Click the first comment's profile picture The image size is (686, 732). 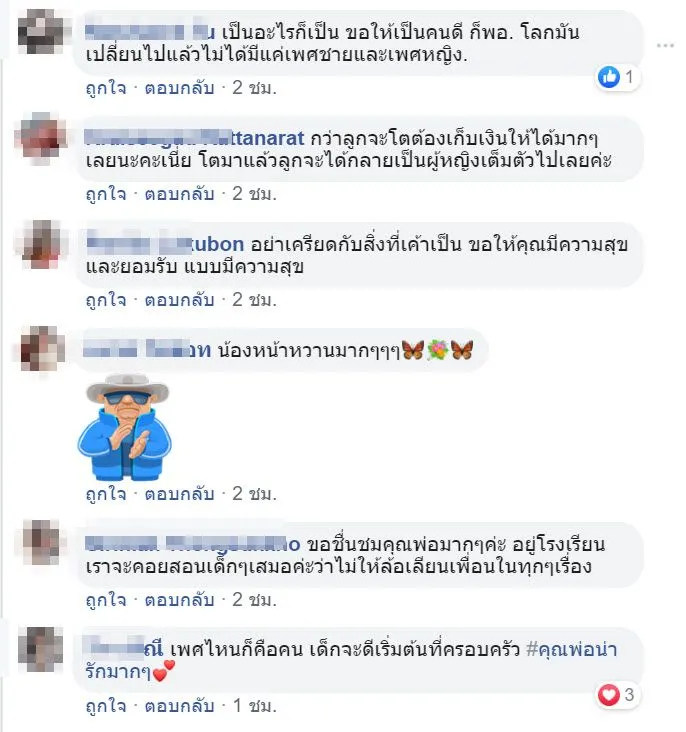[41, 32]
